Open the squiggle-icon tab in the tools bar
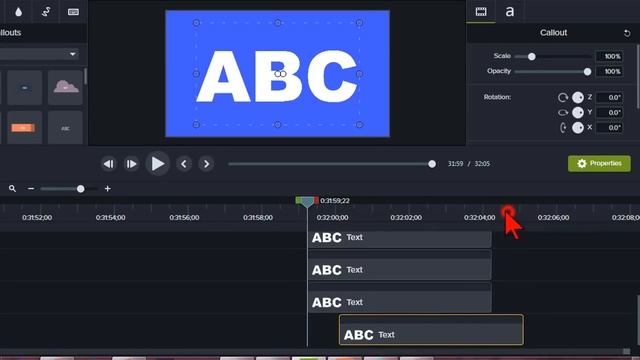Screen dimensions: 640x360 46,11
